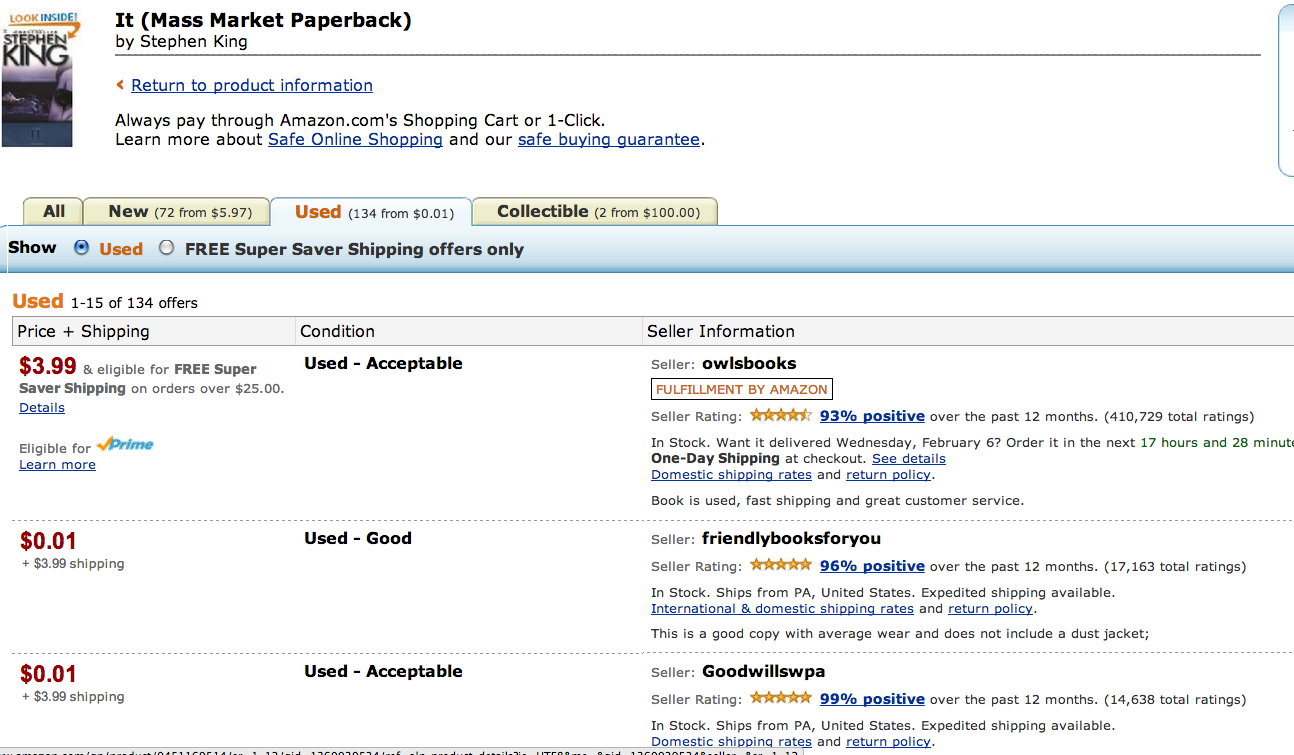Open owlsbooks 93% positive rating link

tap(872, 416)
